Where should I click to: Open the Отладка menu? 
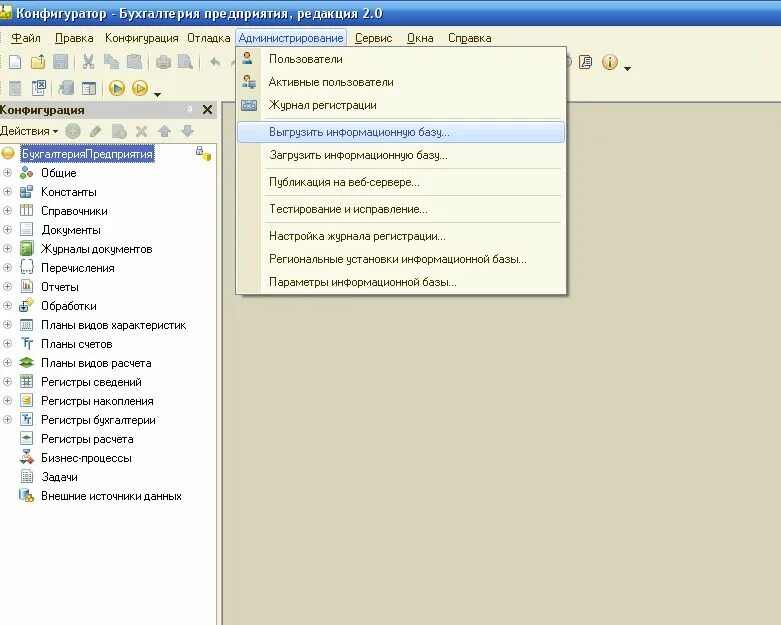209,38
